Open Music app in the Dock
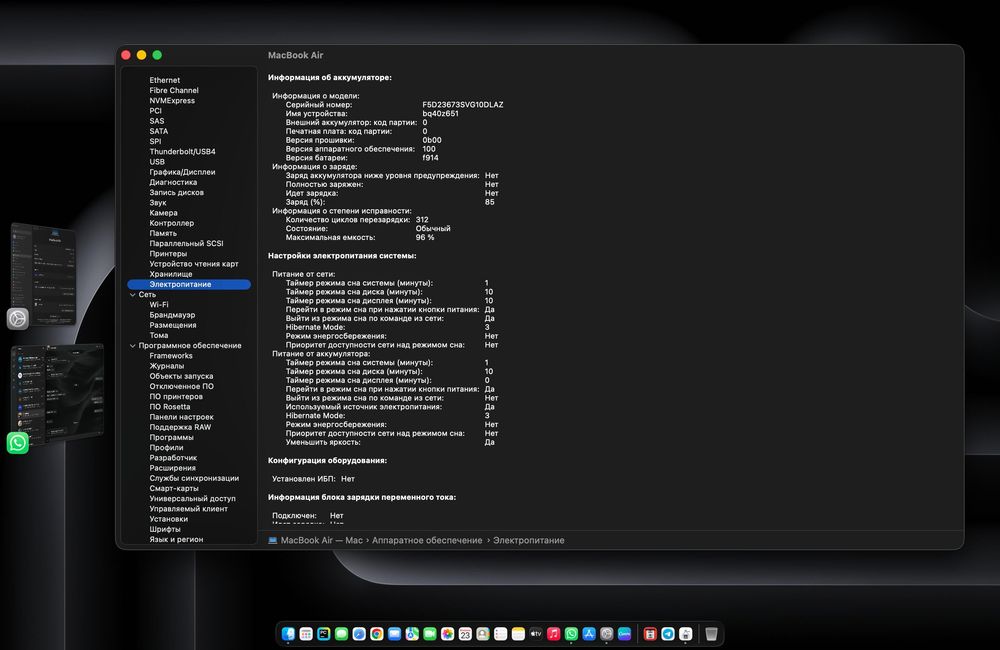This screenshot has width=1000, height=650. (x=554, y=633)
